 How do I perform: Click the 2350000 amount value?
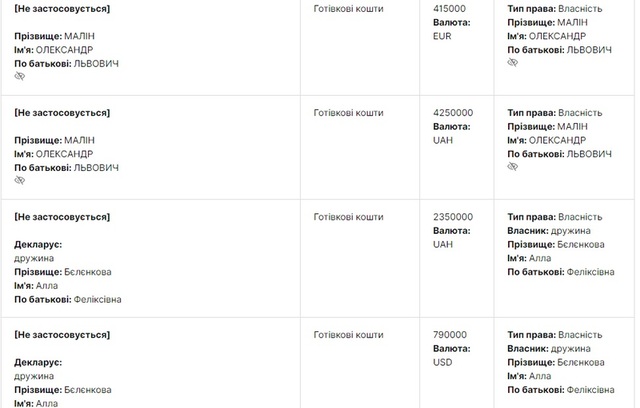[x=453, y=217]
